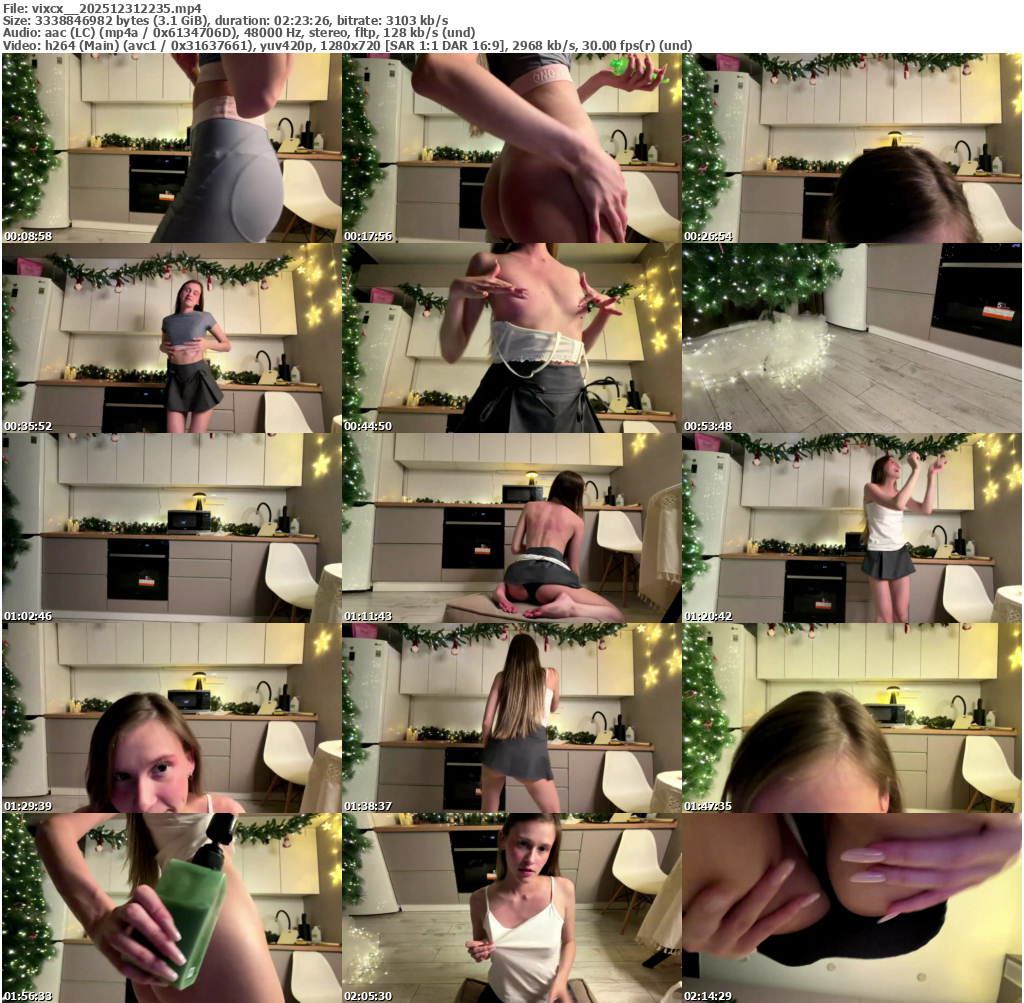This screenshot has height=1003, width=1024.
Task: Click the final frame at 02:14:29
Action: [x=851, y=908]
